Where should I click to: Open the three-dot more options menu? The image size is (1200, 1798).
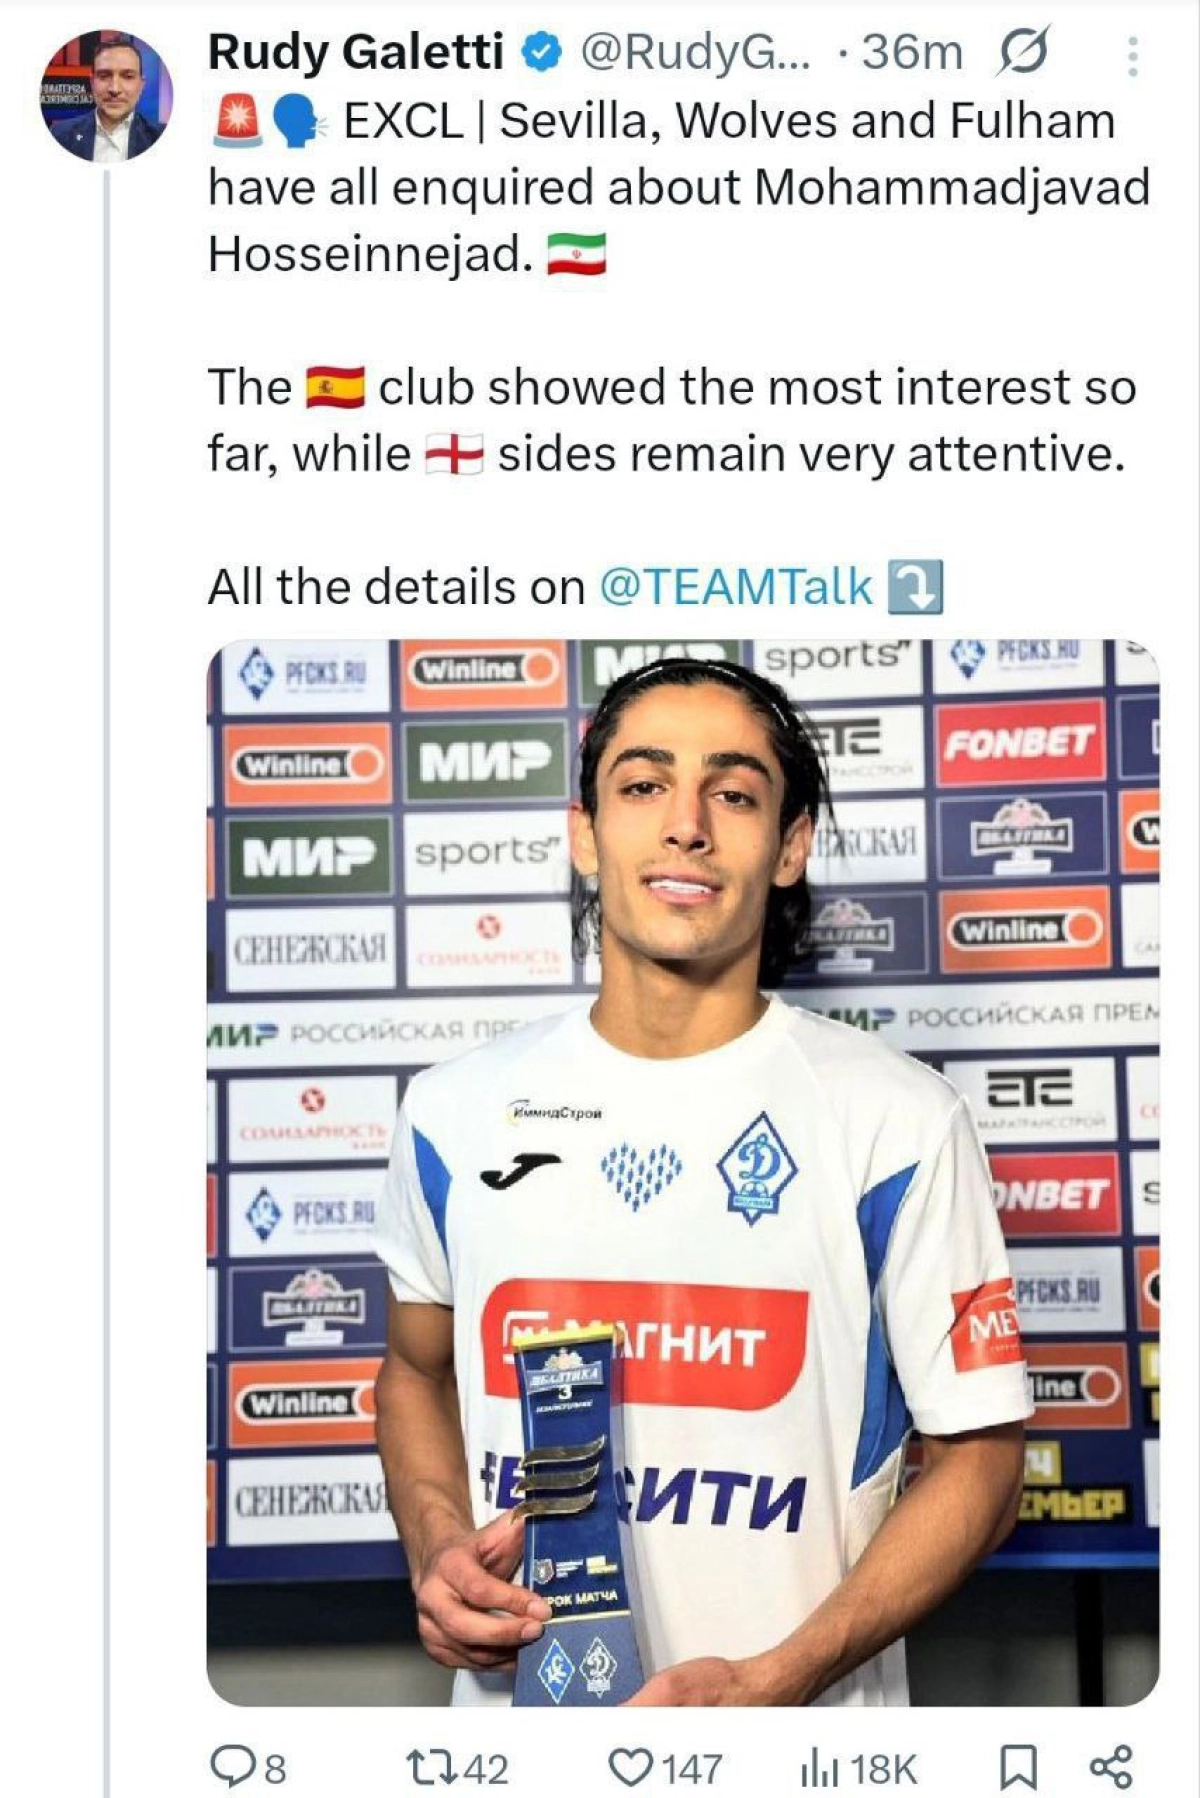point(1132,57)
